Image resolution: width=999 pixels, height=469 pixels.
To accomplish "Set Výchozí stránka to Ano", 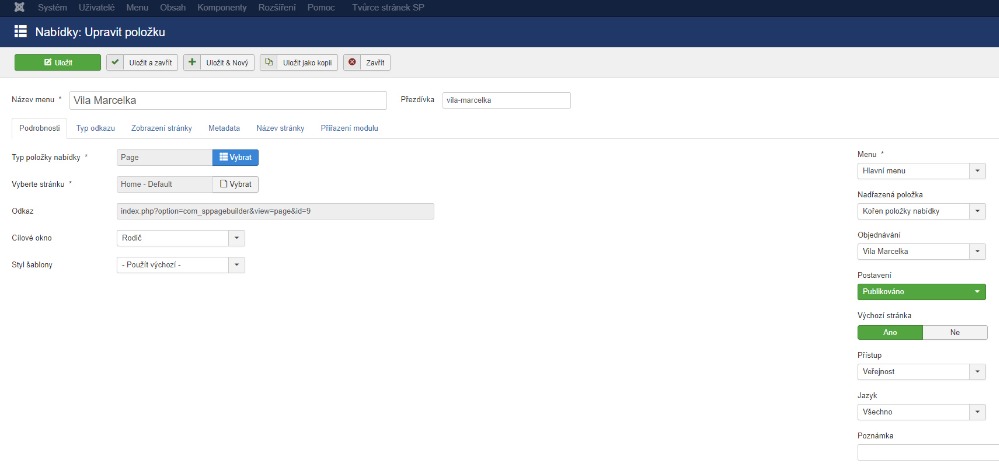I will tap(889, 332).
